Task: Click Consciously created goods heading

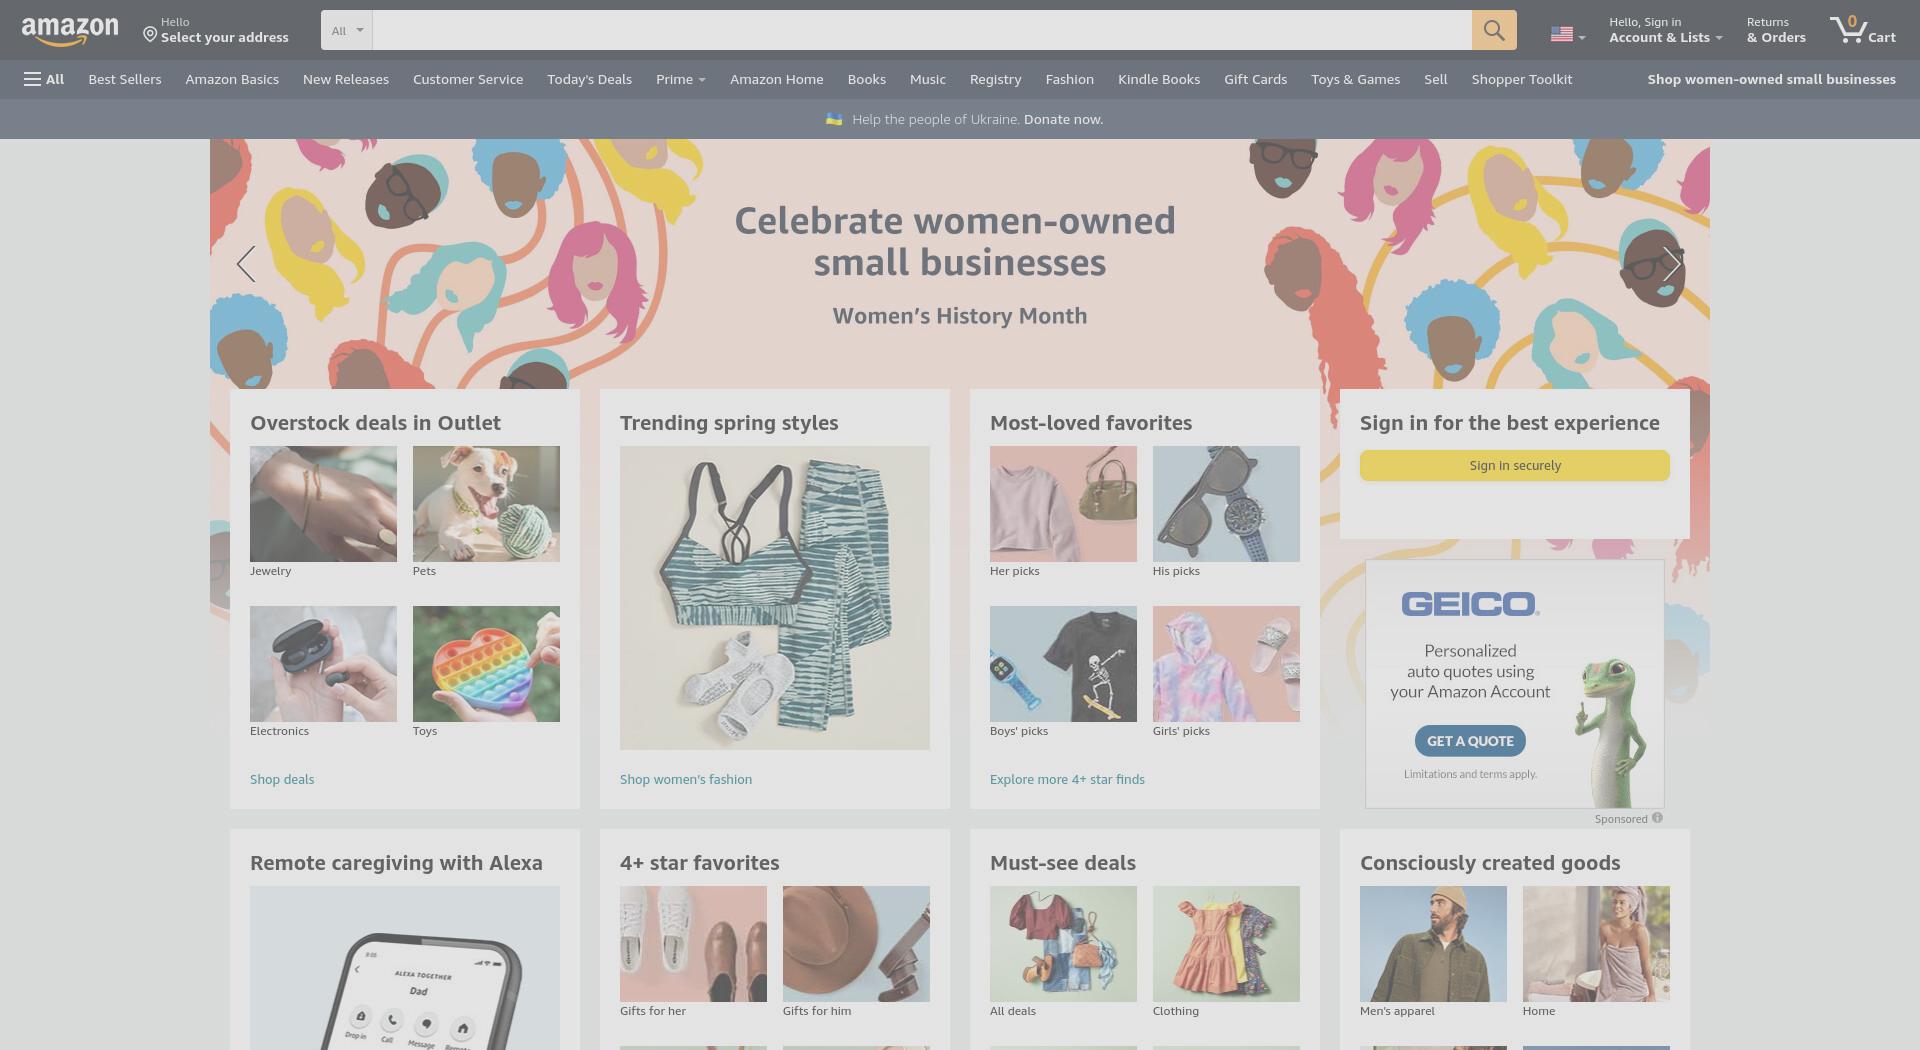Action: click(1490, 863)
